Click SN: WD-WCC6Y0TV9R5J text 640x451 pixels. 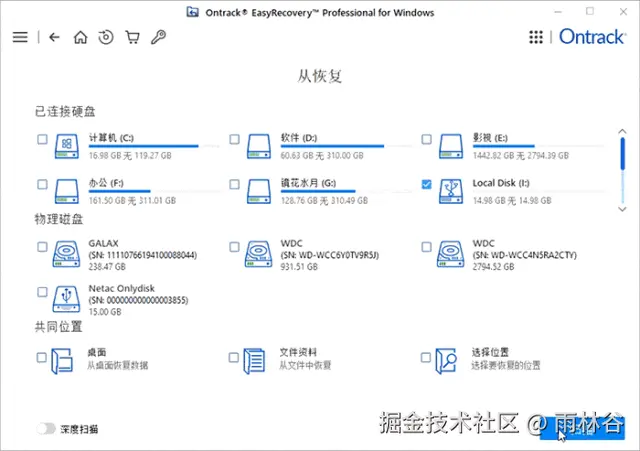(x=330, y=255)
